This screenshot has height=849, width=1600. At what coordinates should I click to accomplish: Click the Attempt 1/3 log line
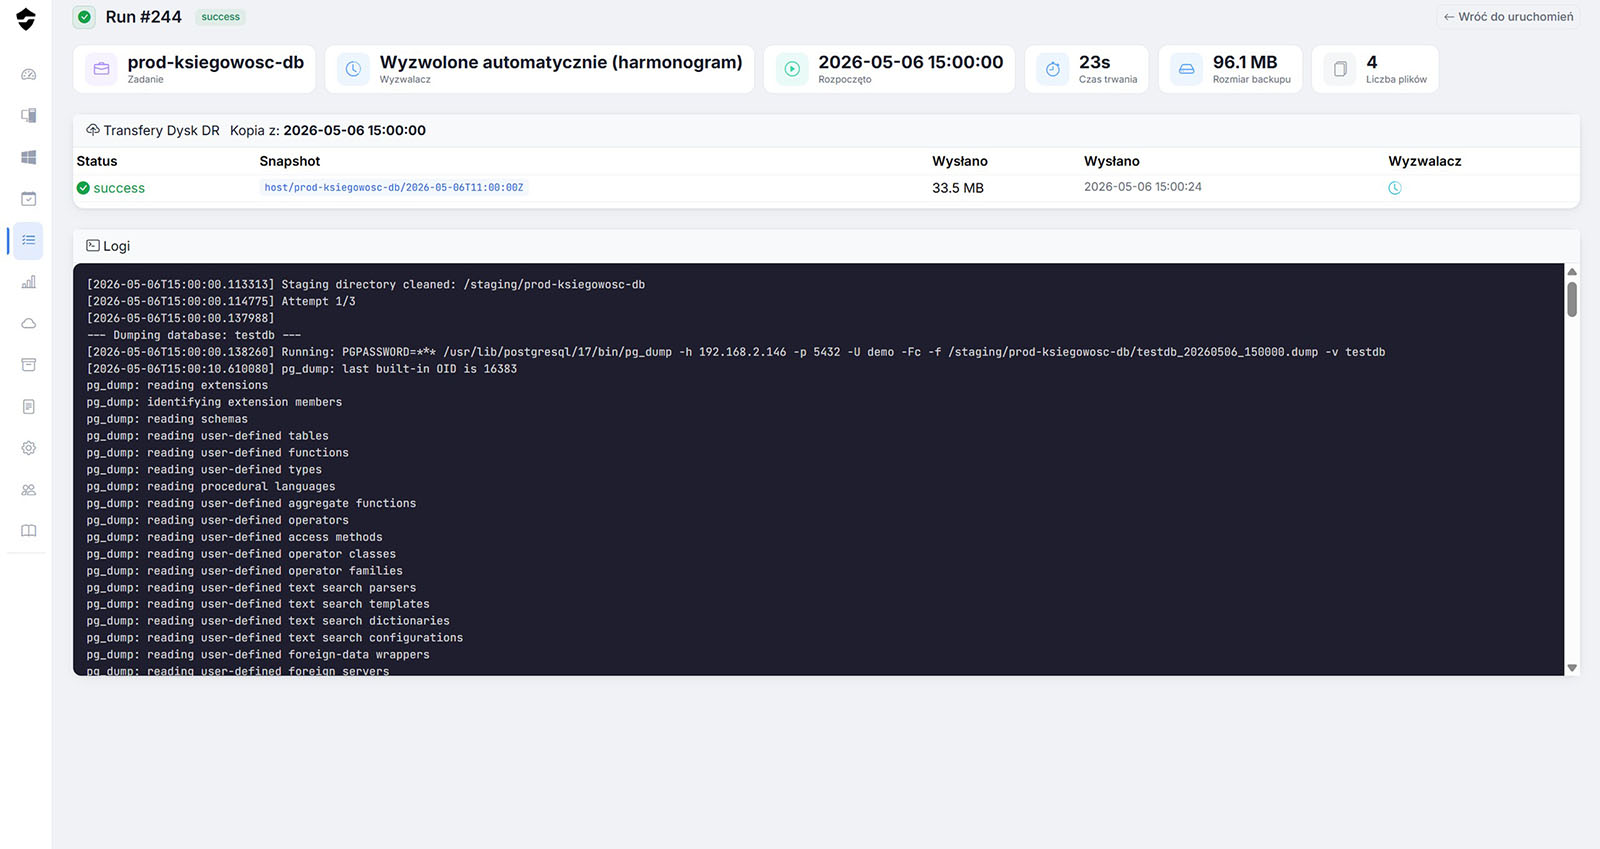click(221, 301)
